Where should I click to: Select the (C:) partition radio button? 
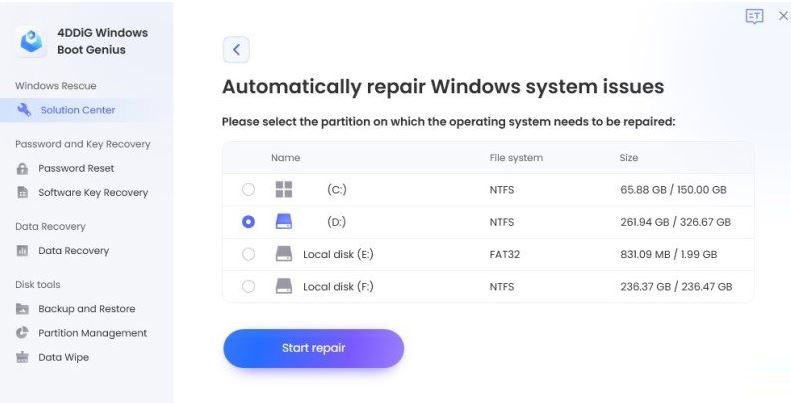pos(248,190)
